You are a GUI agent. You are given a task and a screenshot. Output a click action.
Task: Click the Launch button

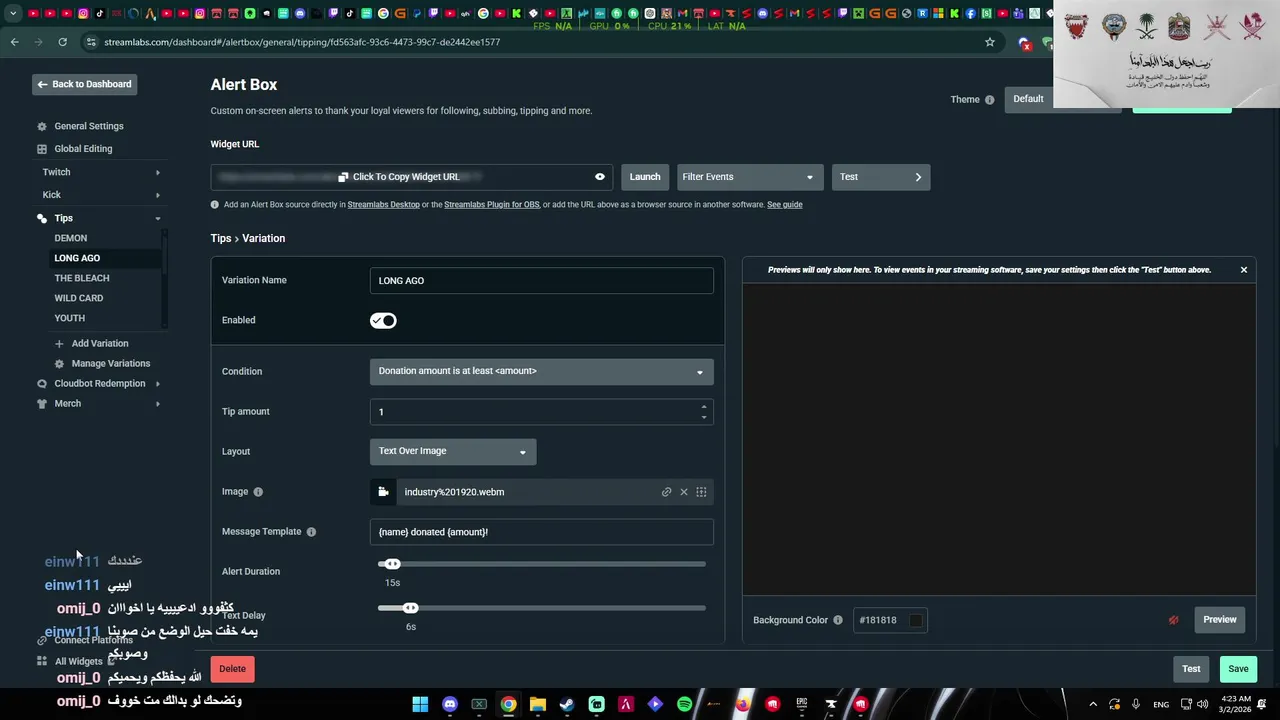pos(645,177)
